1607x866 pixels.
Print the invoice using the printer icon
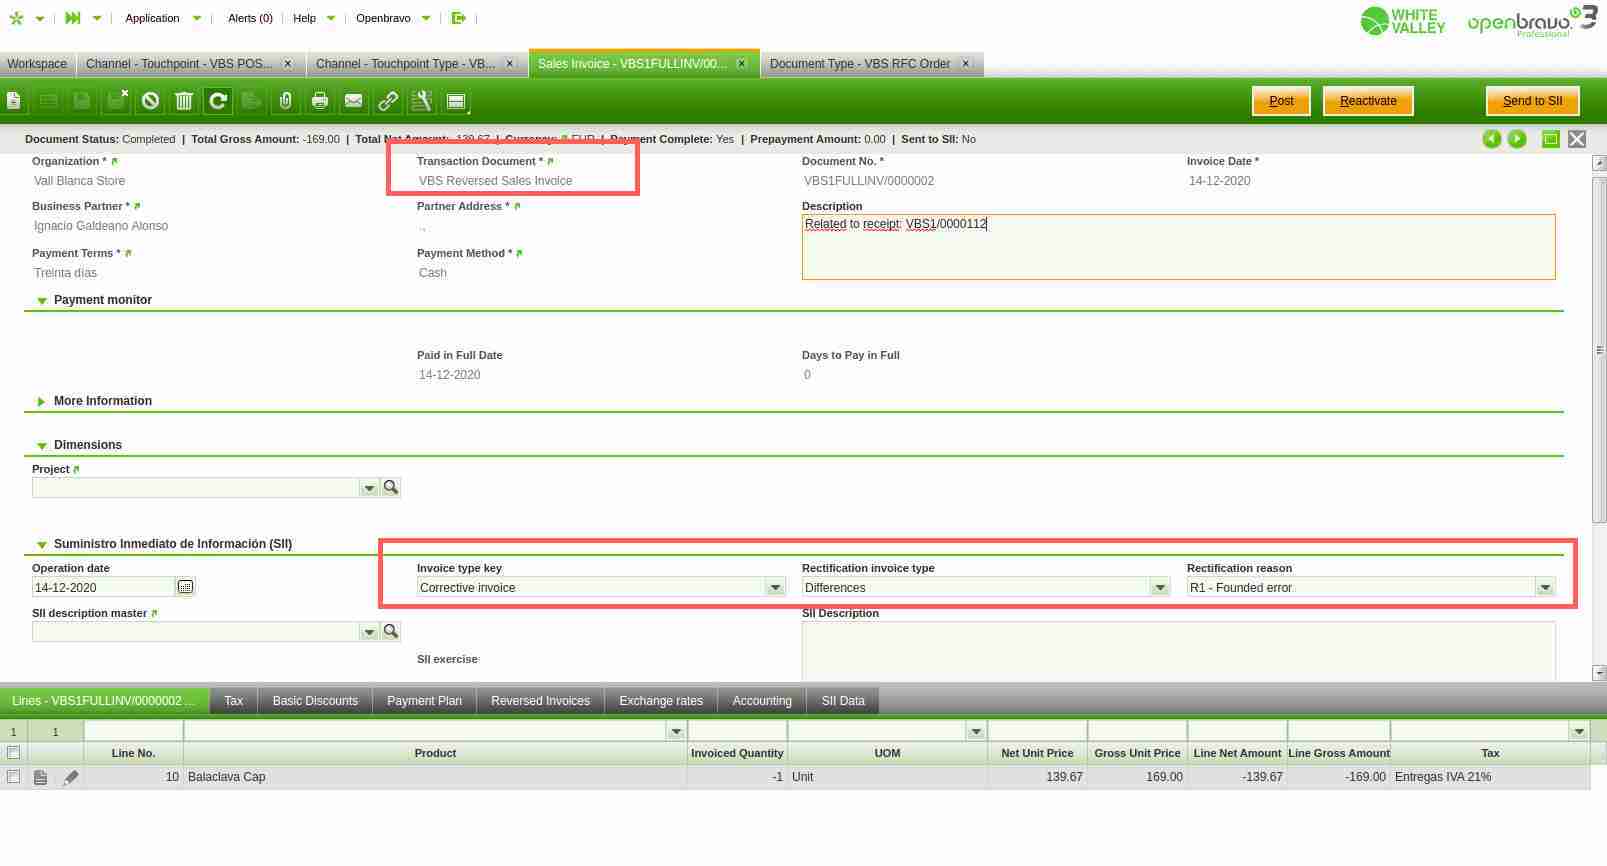click(x=320, y=101)
